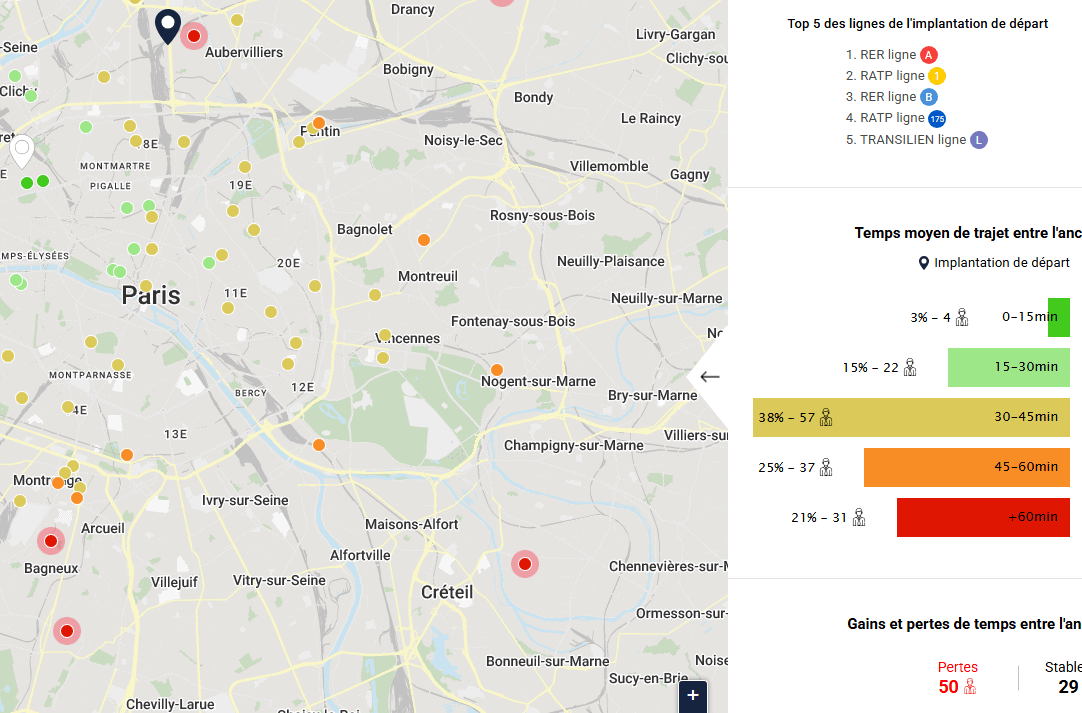Click the red +60min bar
The image size is (1082, 713).
(982, 517)
